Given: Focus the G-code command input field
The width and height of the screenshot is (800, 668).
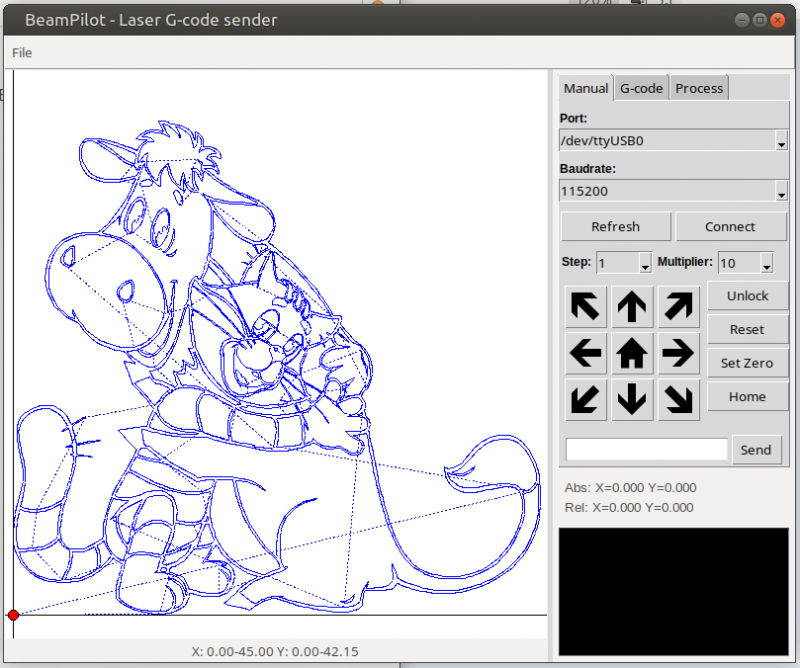Looking at the screenshot, I should tap(646, 450).
